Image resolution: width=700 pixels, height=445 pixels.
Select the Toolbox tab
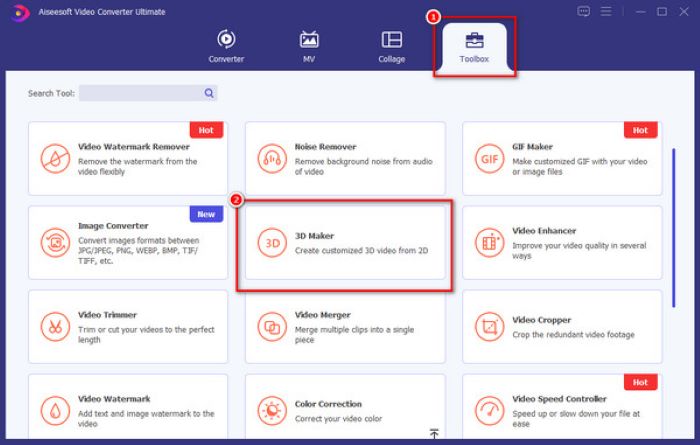point(474,47)
